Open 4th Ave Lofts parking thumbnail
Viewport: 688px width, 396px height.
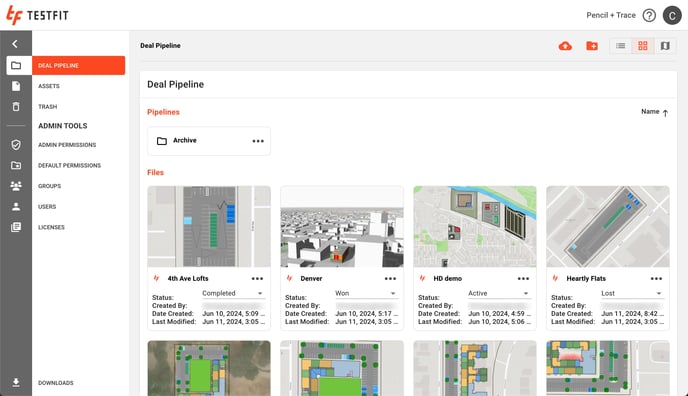pyautogui.click(x=209, y=226)
